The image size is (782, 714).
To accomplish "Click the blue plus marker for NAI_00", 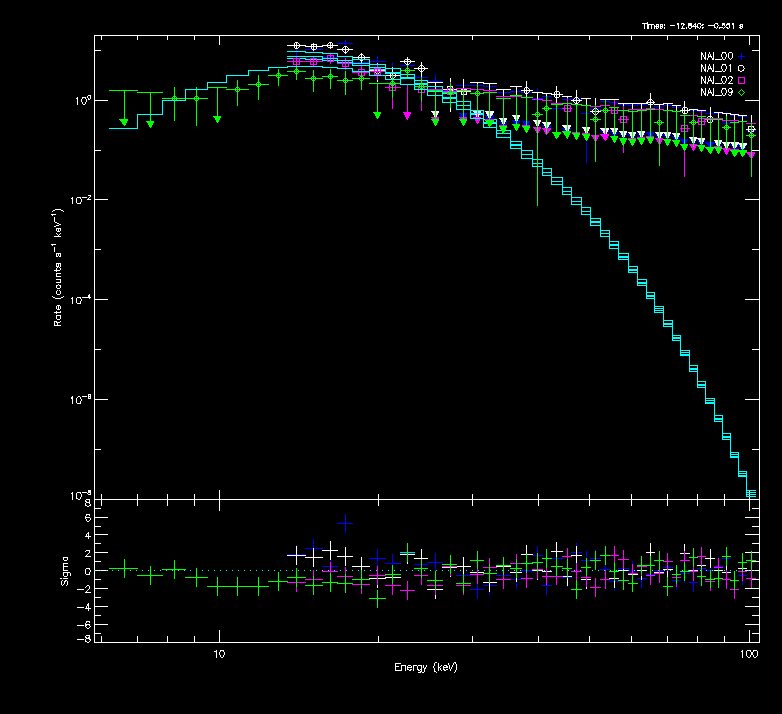I will point(741,56).
